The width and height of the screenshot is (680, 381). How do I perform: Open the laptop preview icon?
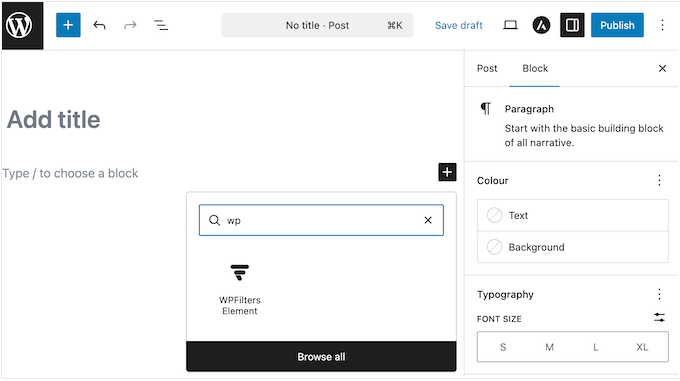pyautogui.click(x=510, y=25)
